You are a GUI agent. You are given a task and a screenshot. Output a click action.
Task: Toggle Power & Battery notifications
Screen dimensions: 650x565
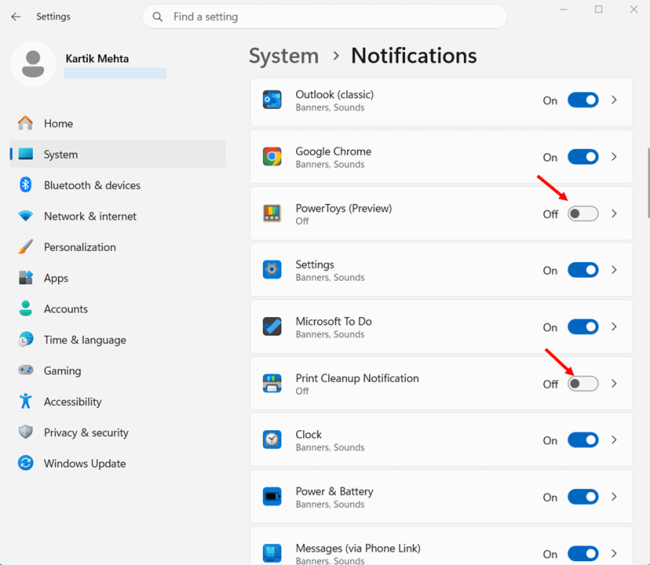(583, 497)
